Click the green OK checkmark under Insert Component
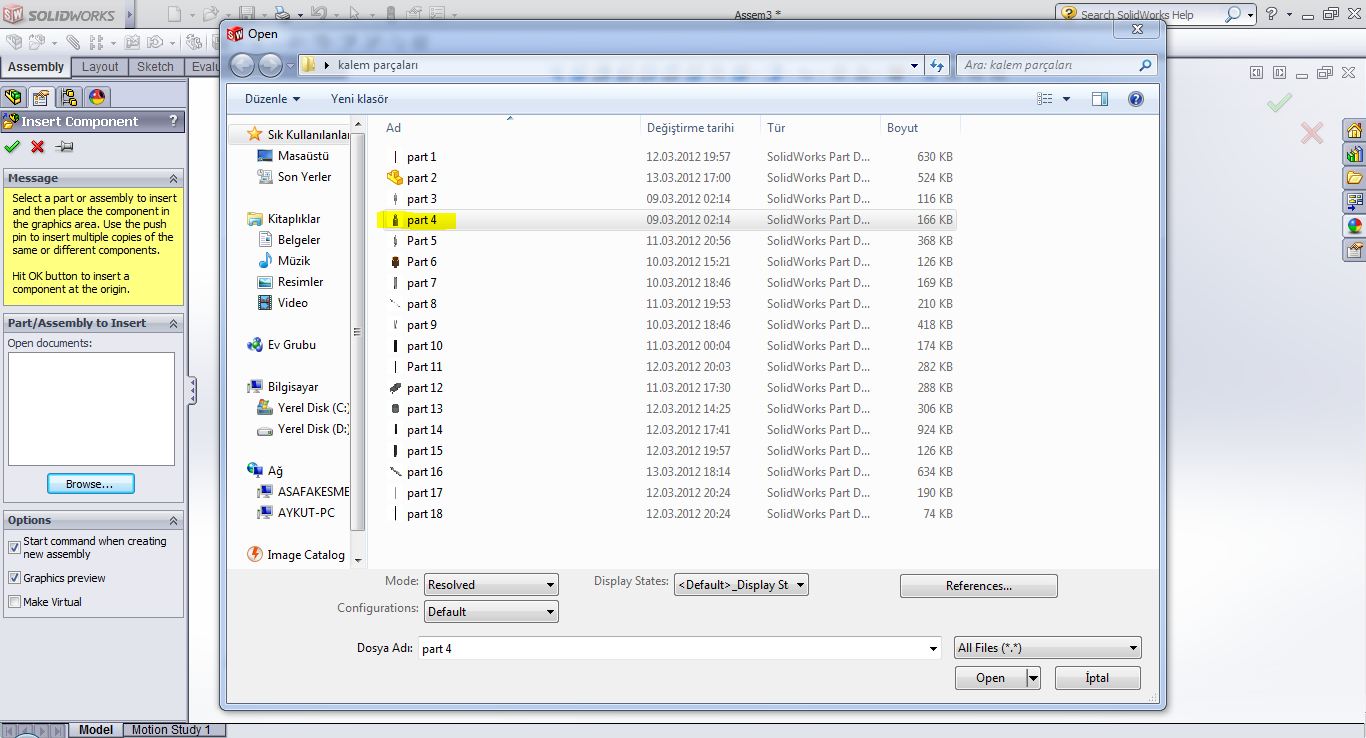This screenshot has height=738, width=1366. (12, 147)
